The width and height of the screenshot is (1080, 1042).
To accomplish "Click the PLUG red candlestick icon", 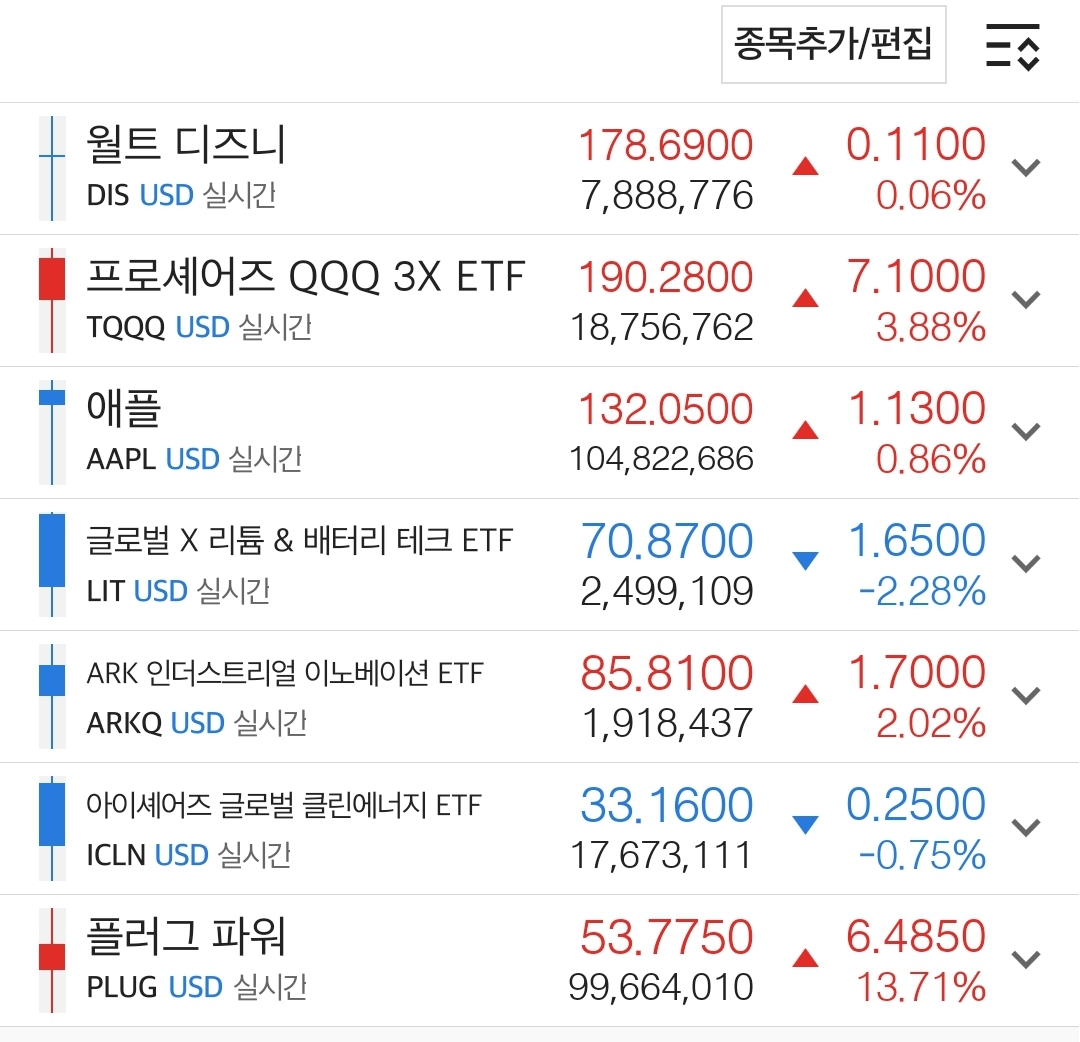I will (x=52, y=960).
